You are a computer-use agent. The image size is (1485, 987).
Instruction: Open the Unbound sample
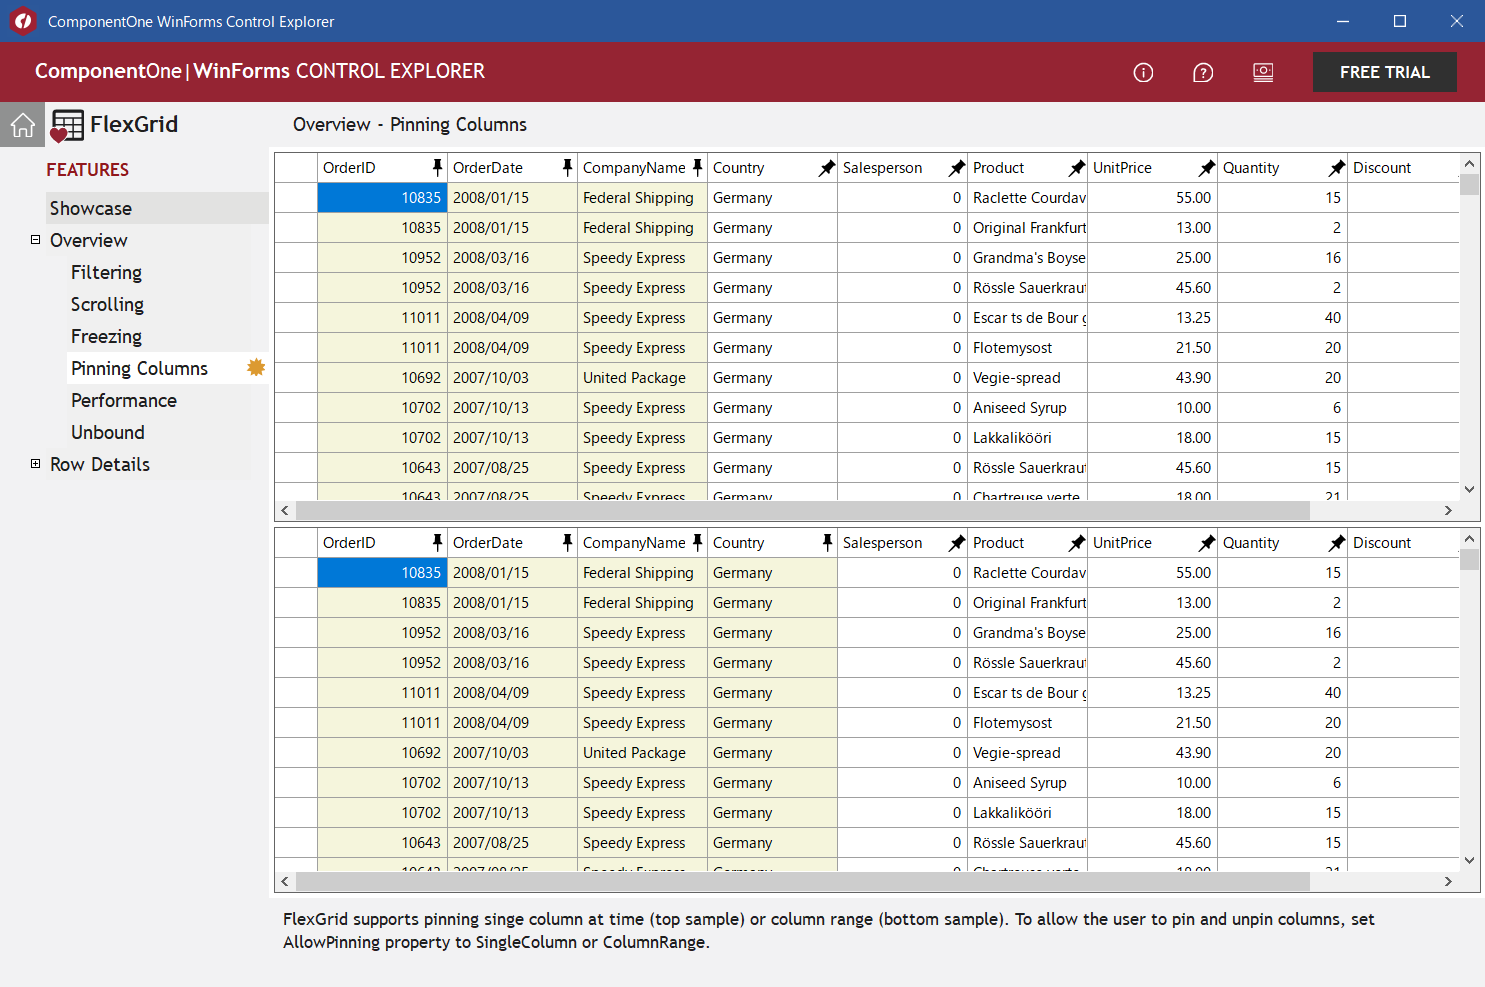108,432
